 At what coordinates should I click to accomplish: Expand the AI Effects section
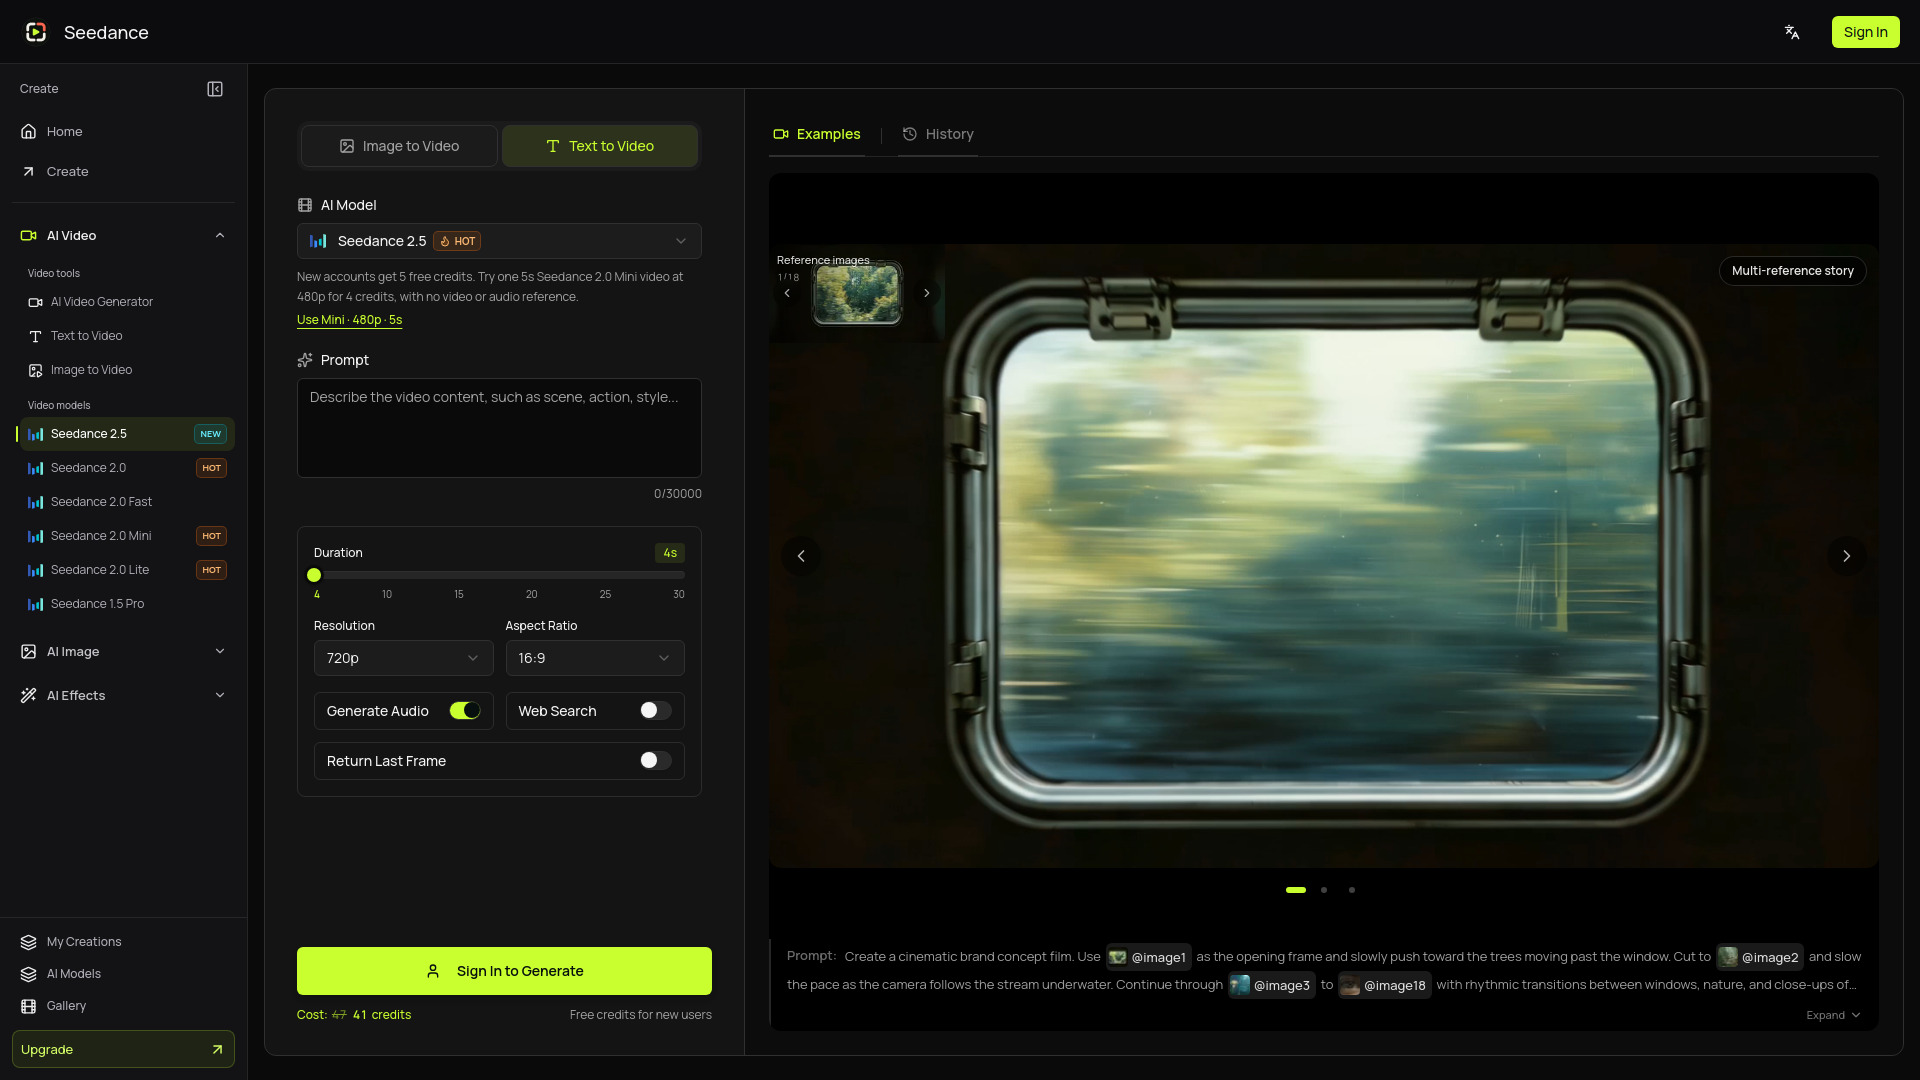pyautogui.click(x=124, y=696)
